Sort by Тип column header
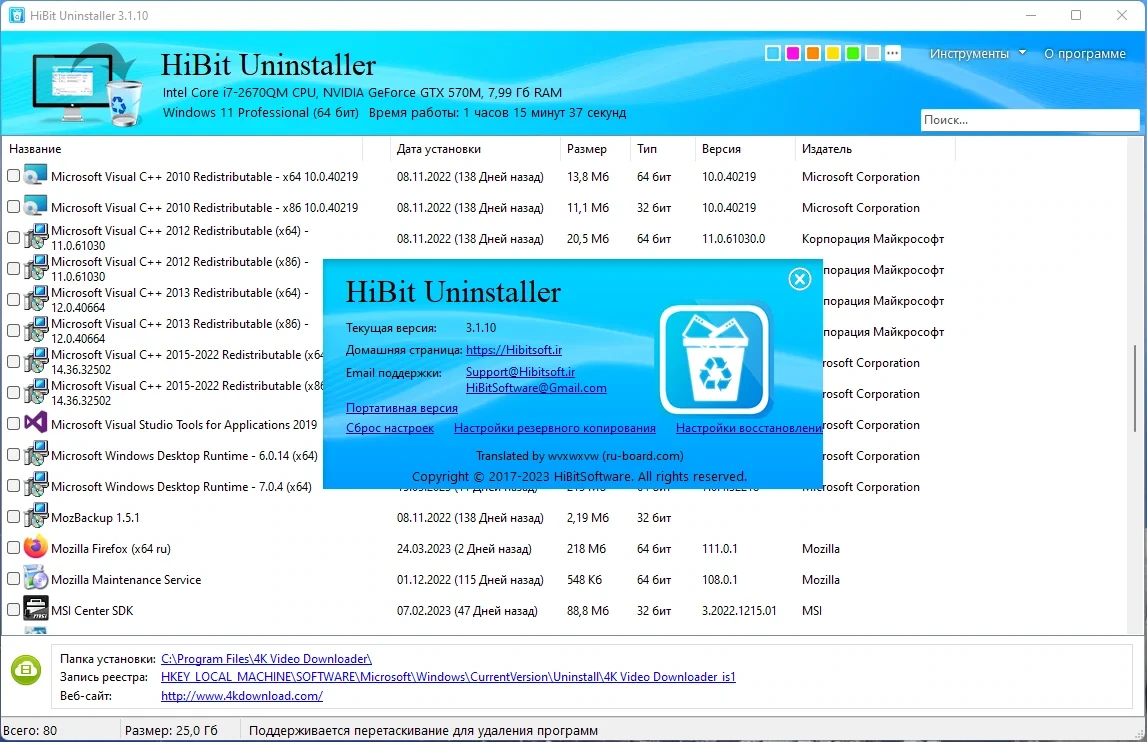 662,149
